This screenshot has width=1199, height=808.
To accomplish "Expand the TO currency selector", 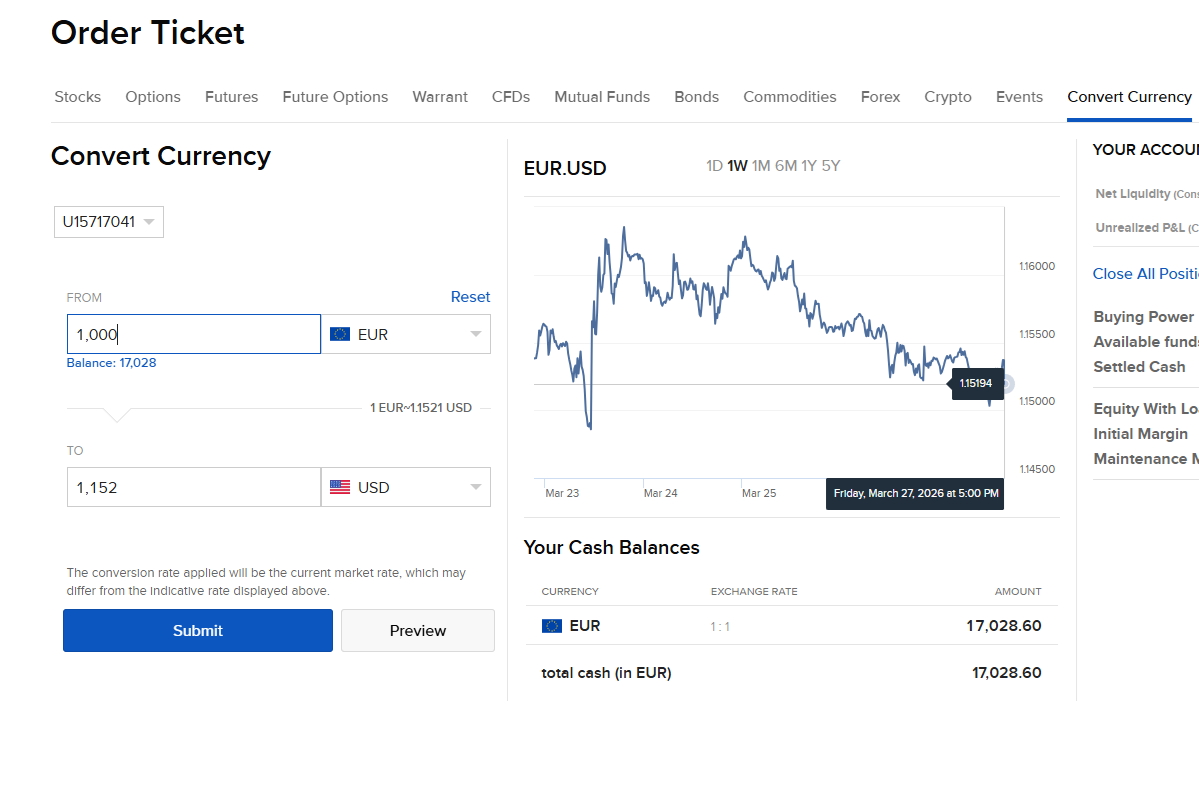I will 477,487.
